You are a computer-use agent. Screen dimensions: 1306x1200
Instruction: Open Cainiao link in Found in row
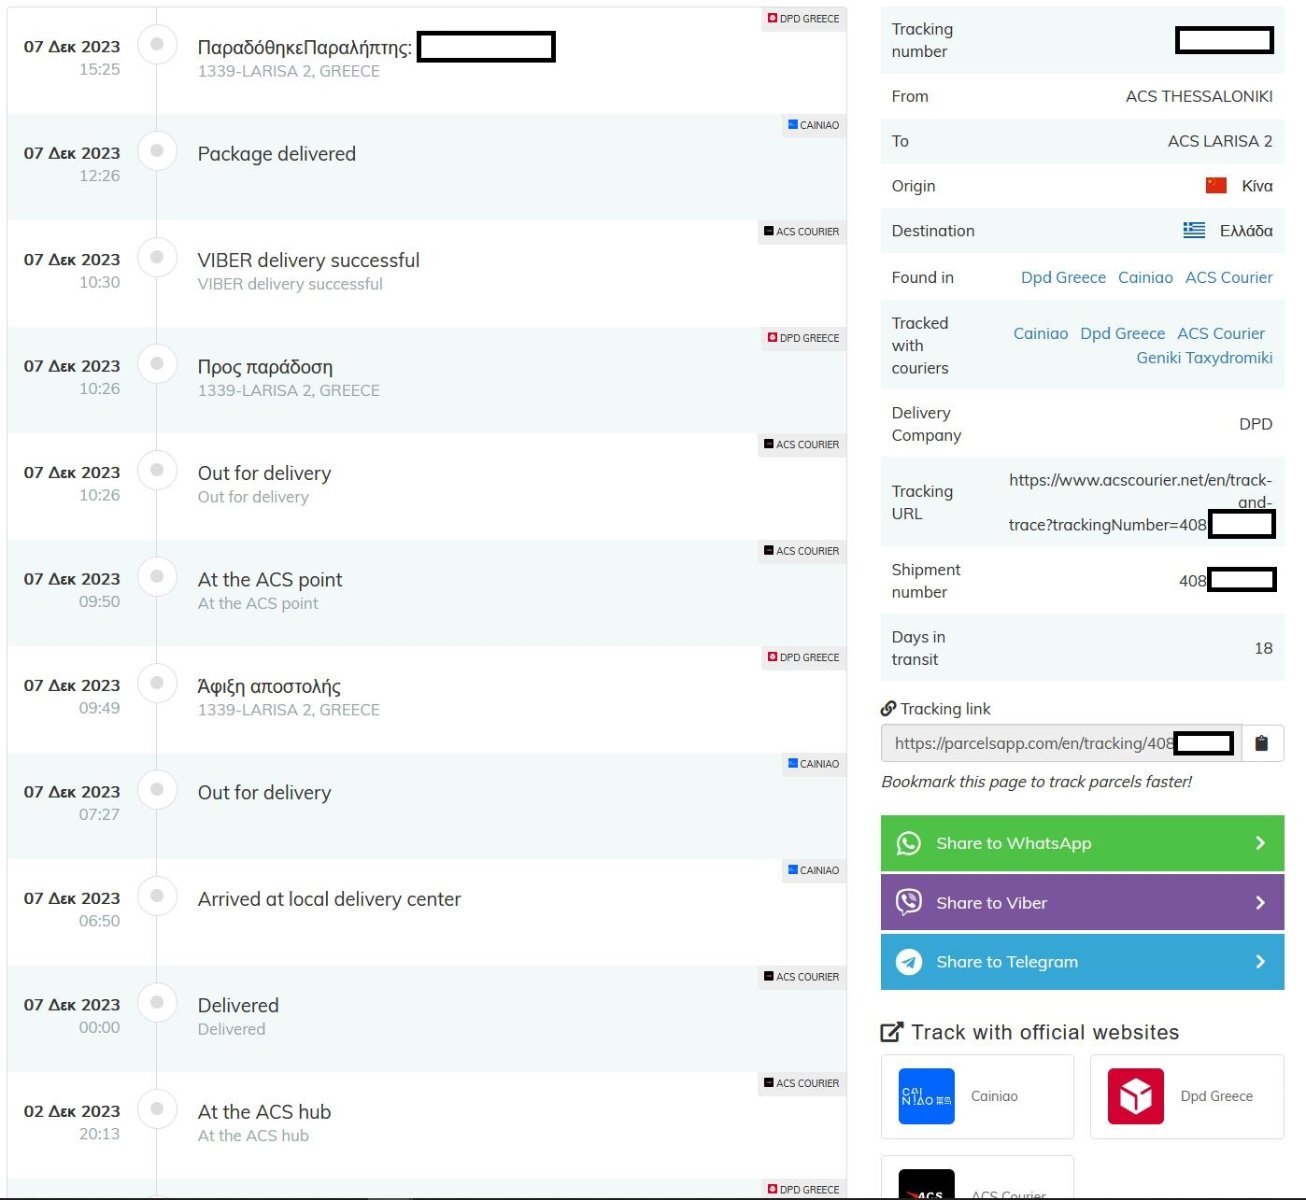tap(1145, 277)
